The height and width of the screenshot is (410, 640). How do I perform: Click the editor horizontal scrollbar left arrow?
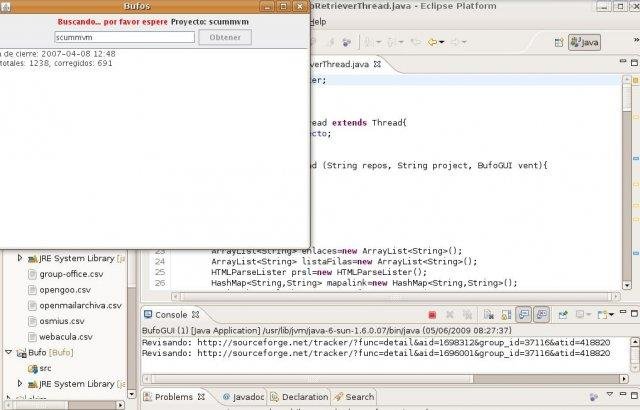point(175,297)
